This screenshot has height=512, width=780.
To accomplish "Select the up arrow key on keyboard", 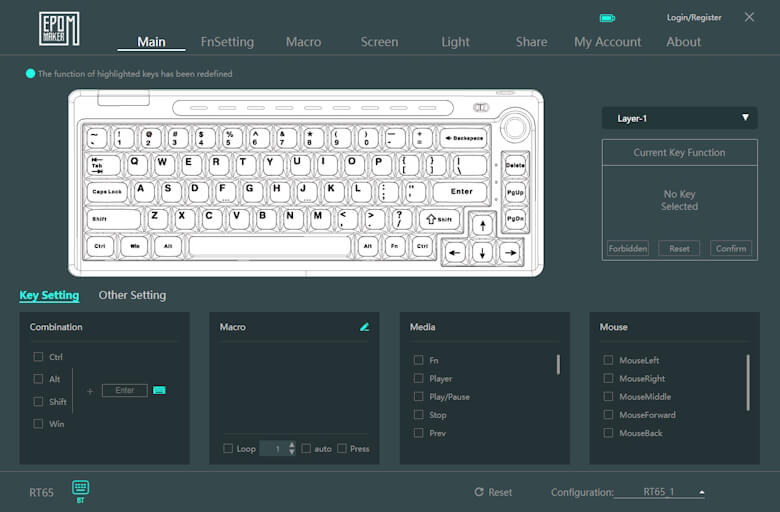I will point(483,227).
